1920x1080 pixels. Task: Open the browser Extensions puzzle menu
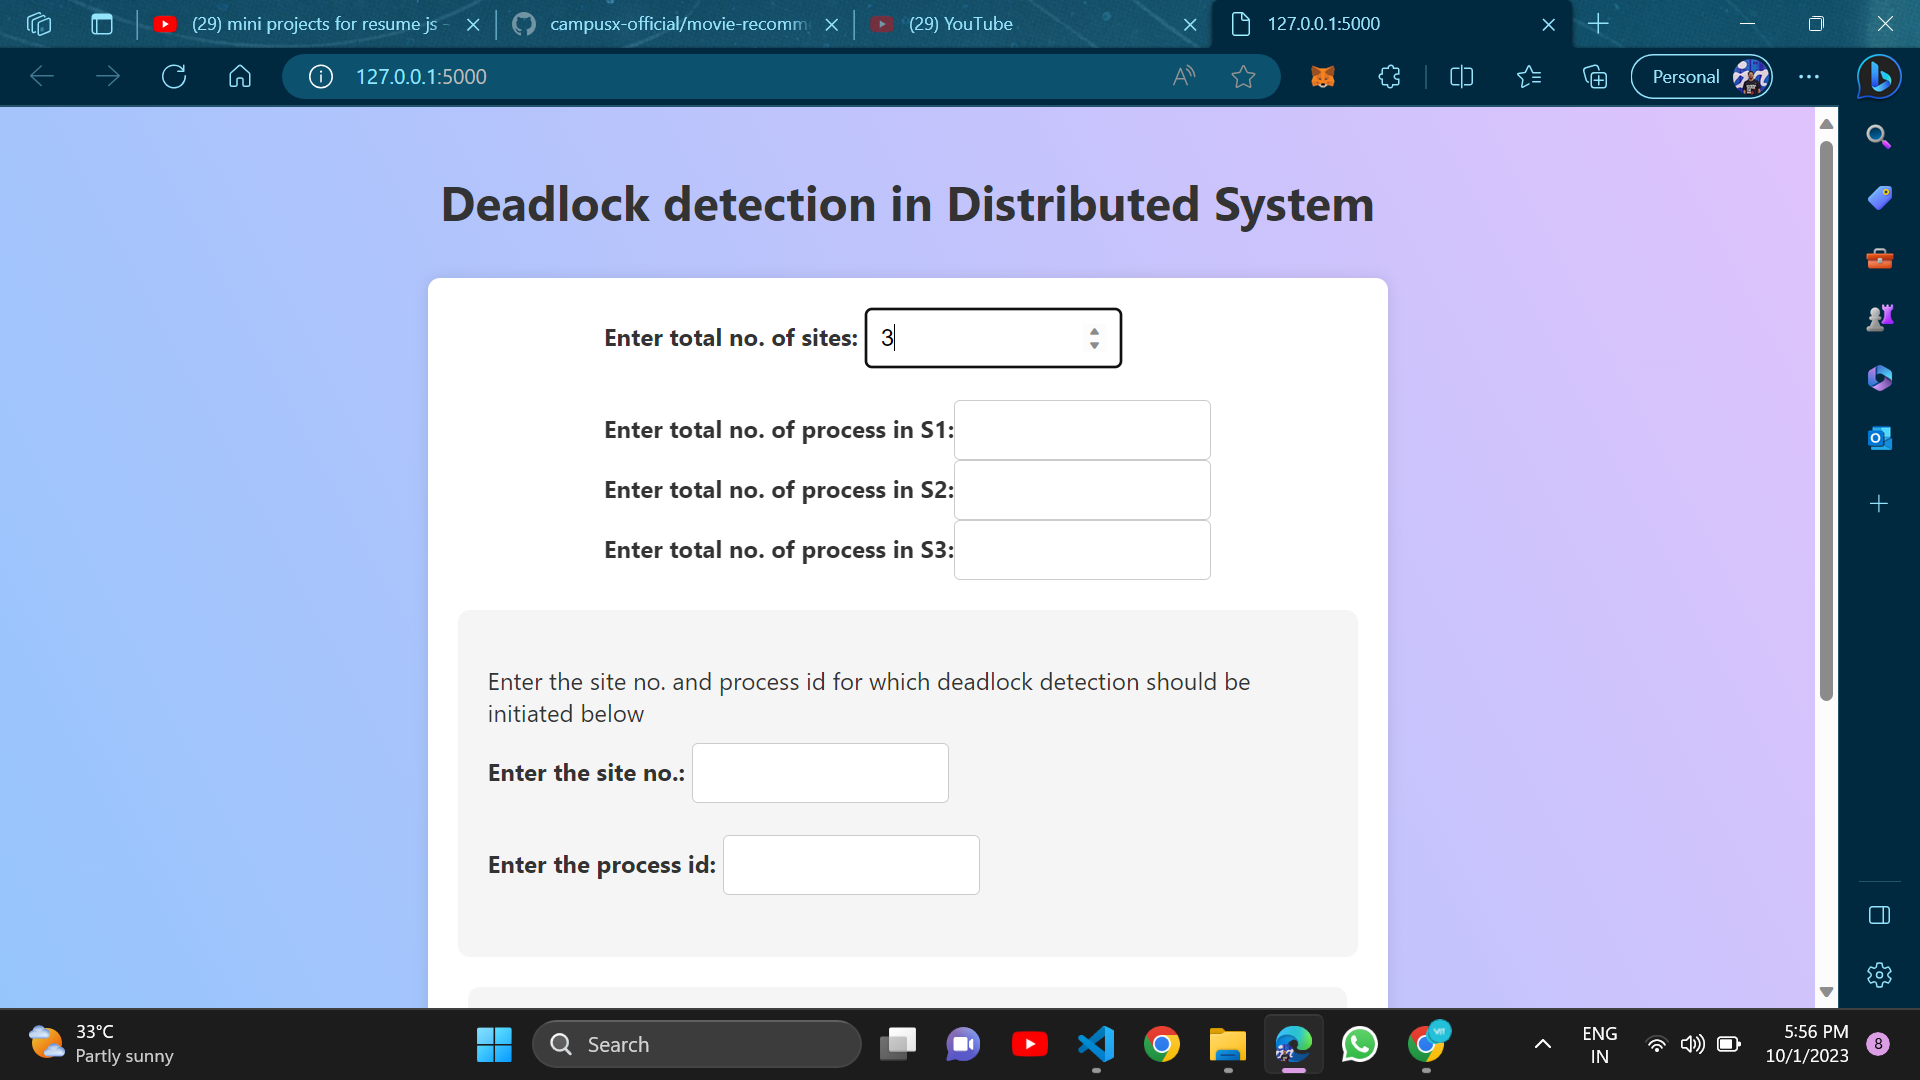click(1389, 76)
